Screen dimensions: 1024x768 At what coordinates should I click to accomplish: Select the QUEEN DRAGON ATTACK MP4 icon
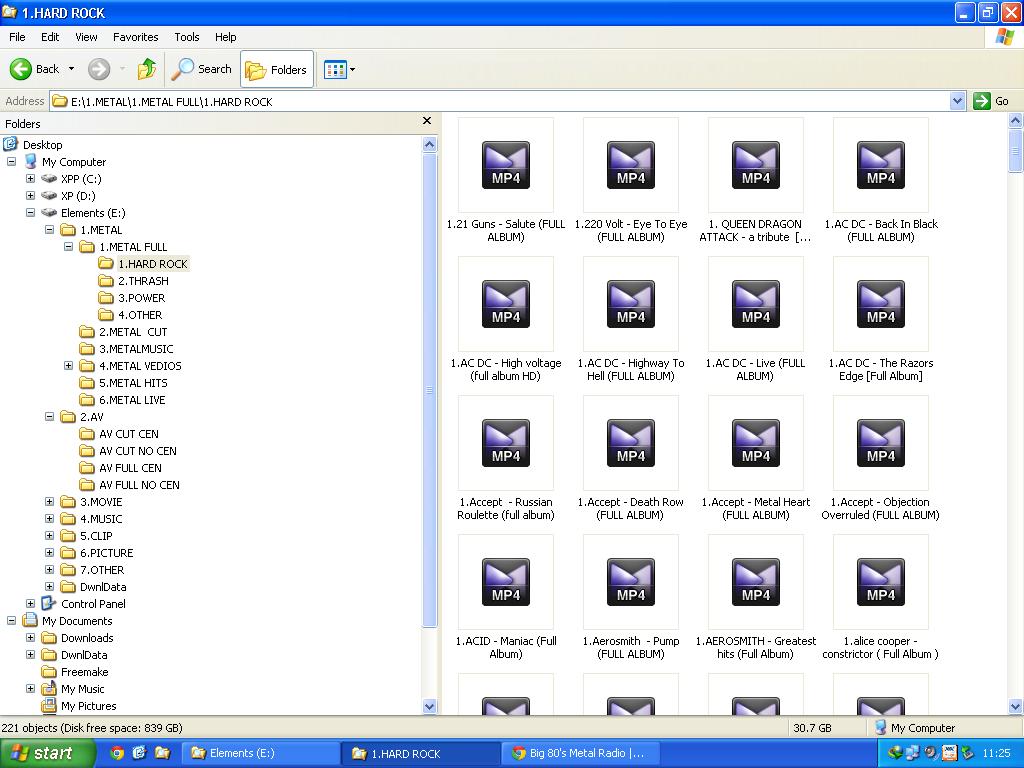pyautogui.click(x=756, y=165)
